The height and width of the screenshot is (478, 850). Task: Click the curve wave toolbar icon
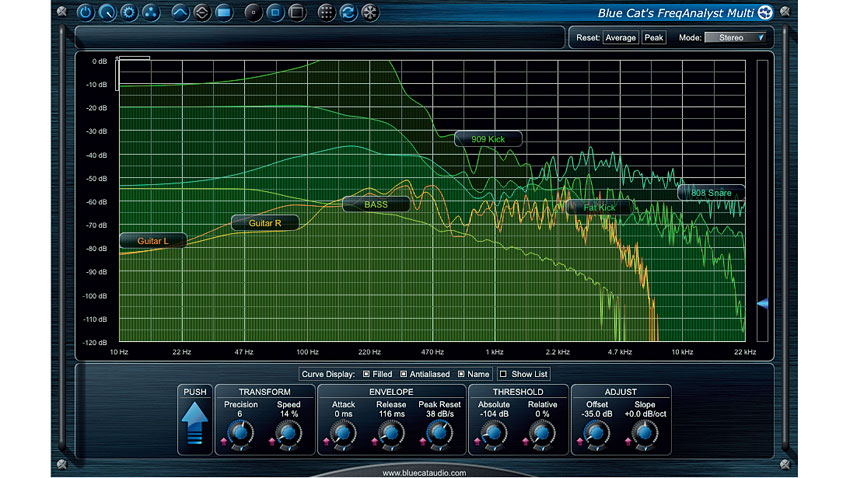click(180, 12)
